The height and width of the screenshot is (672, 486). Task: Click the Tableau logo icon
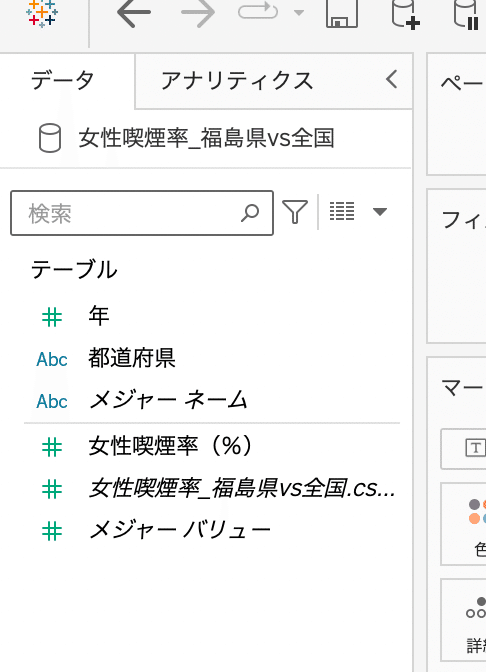point(42,13)
